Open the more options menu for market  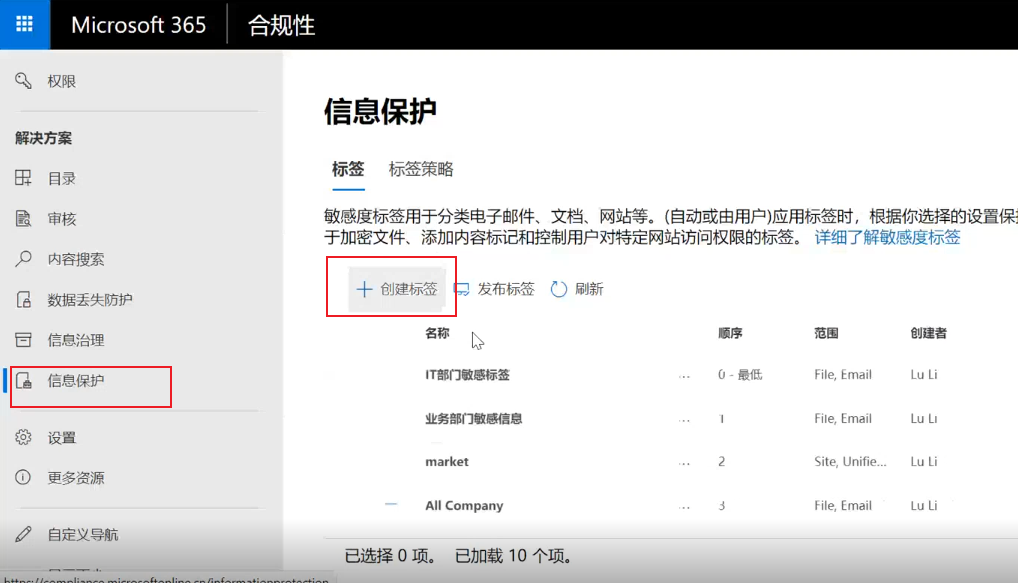click(x=684, y=462)
